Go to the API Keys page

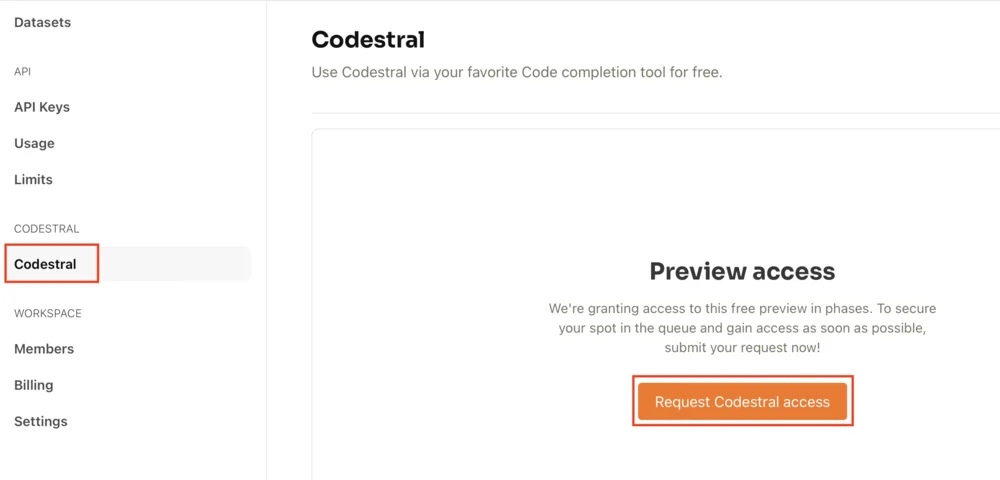[42, 107]
